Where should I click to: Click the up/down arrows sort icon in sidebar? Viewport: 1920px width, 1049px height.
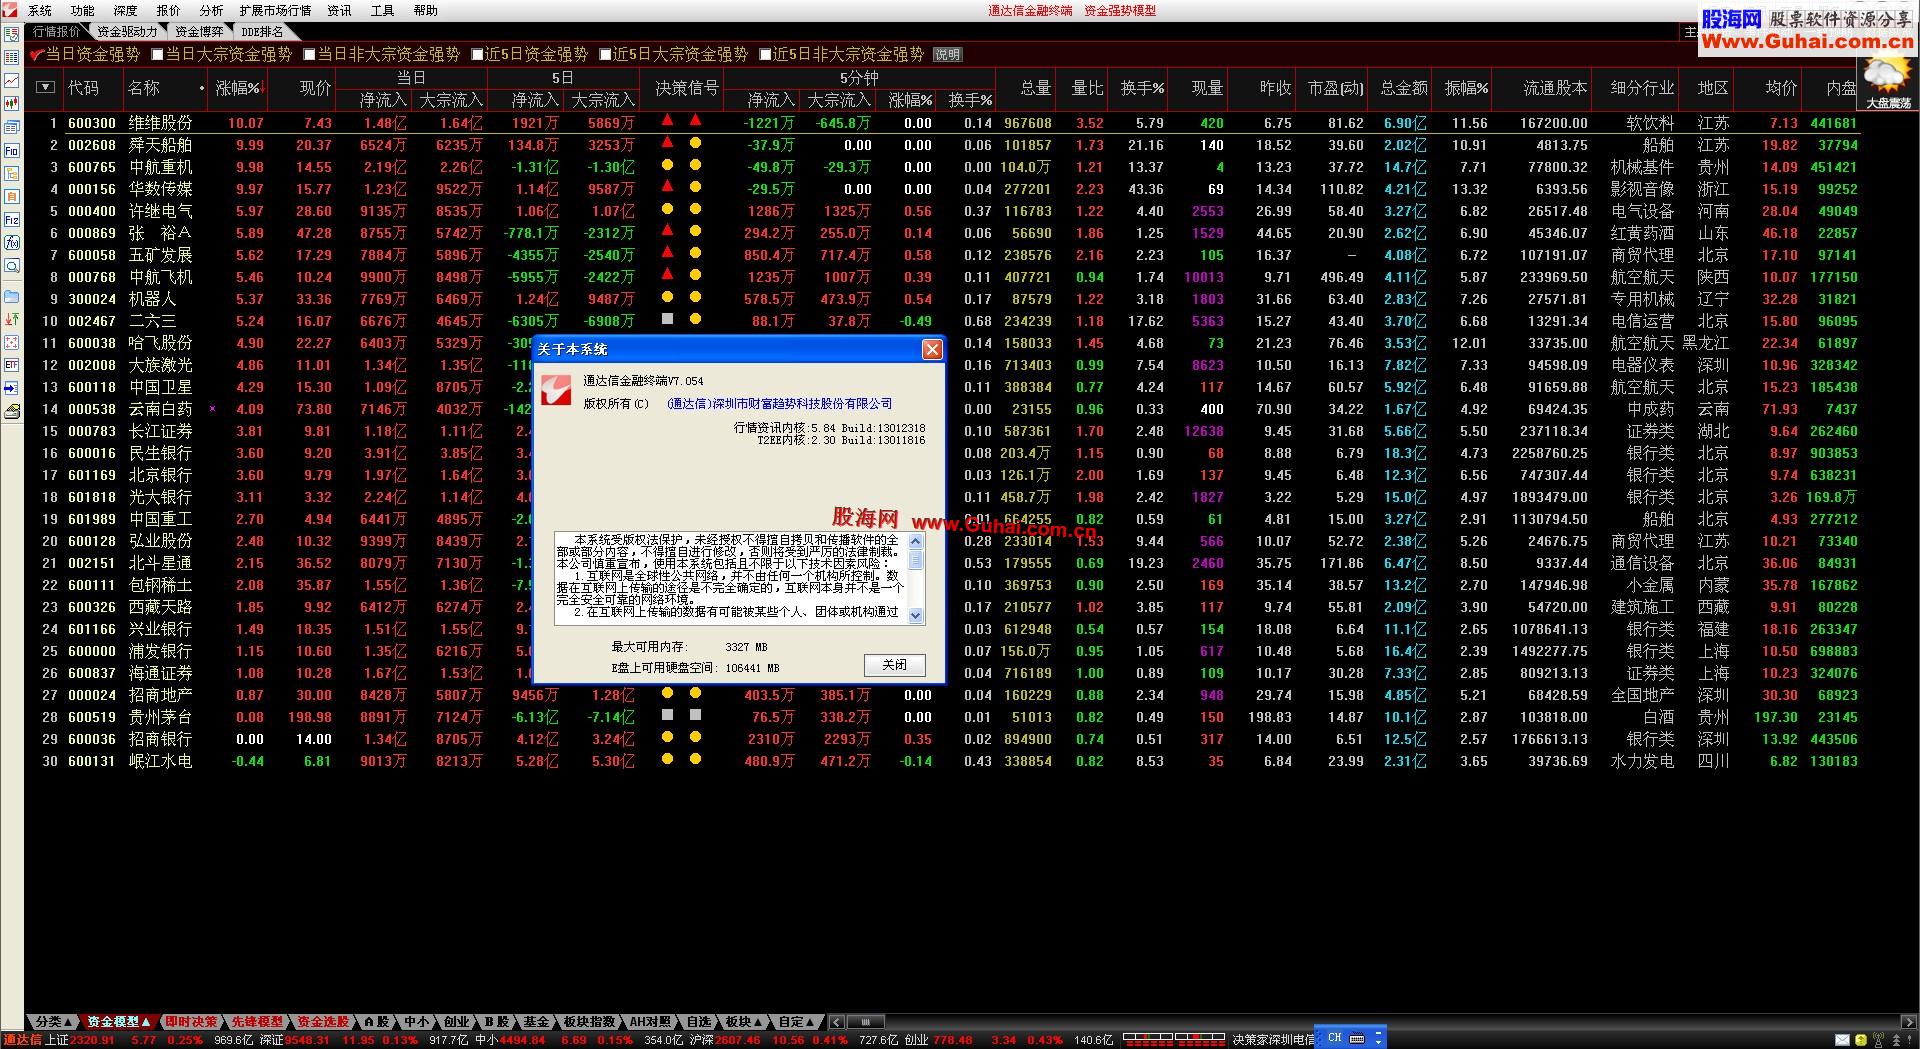[12, 319]
